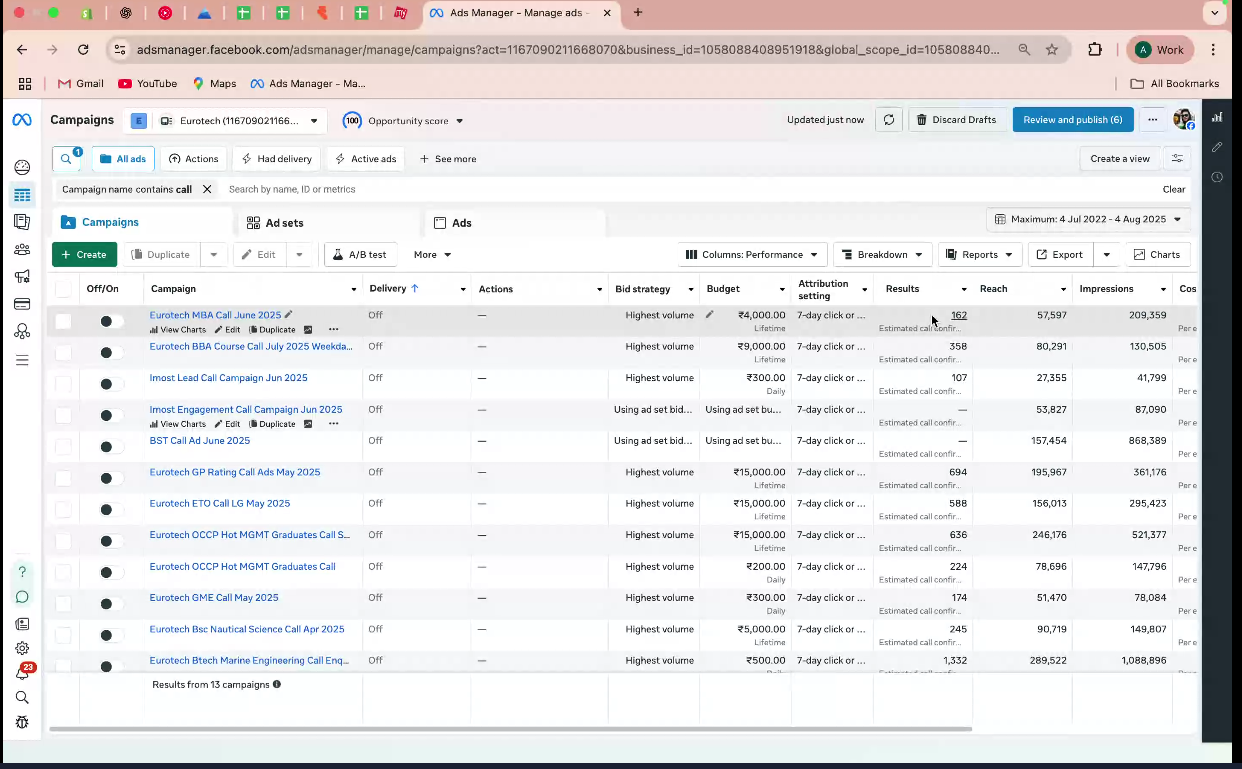The height and width of the screenshot is (769, 1242).
Task: Switch to the Ad sets tab
Action: 284,223
